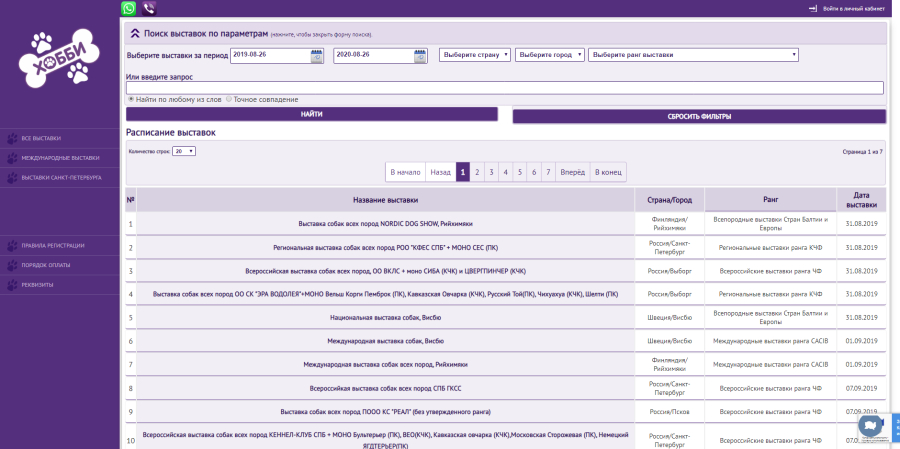
Task: Collapse search form with double chevron icon
Action: [135, 33]
